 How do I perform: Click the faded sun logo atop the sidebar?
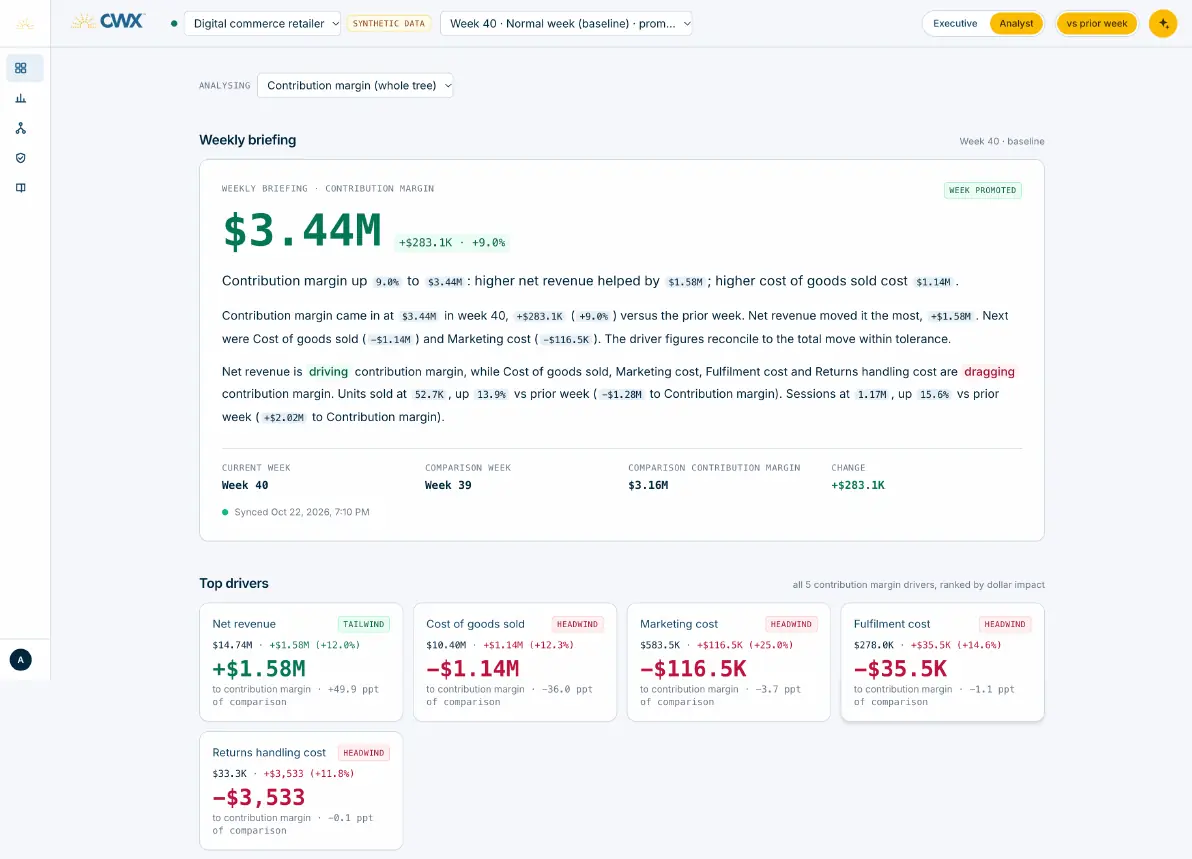pyautogui.click(x=24, y=24)
